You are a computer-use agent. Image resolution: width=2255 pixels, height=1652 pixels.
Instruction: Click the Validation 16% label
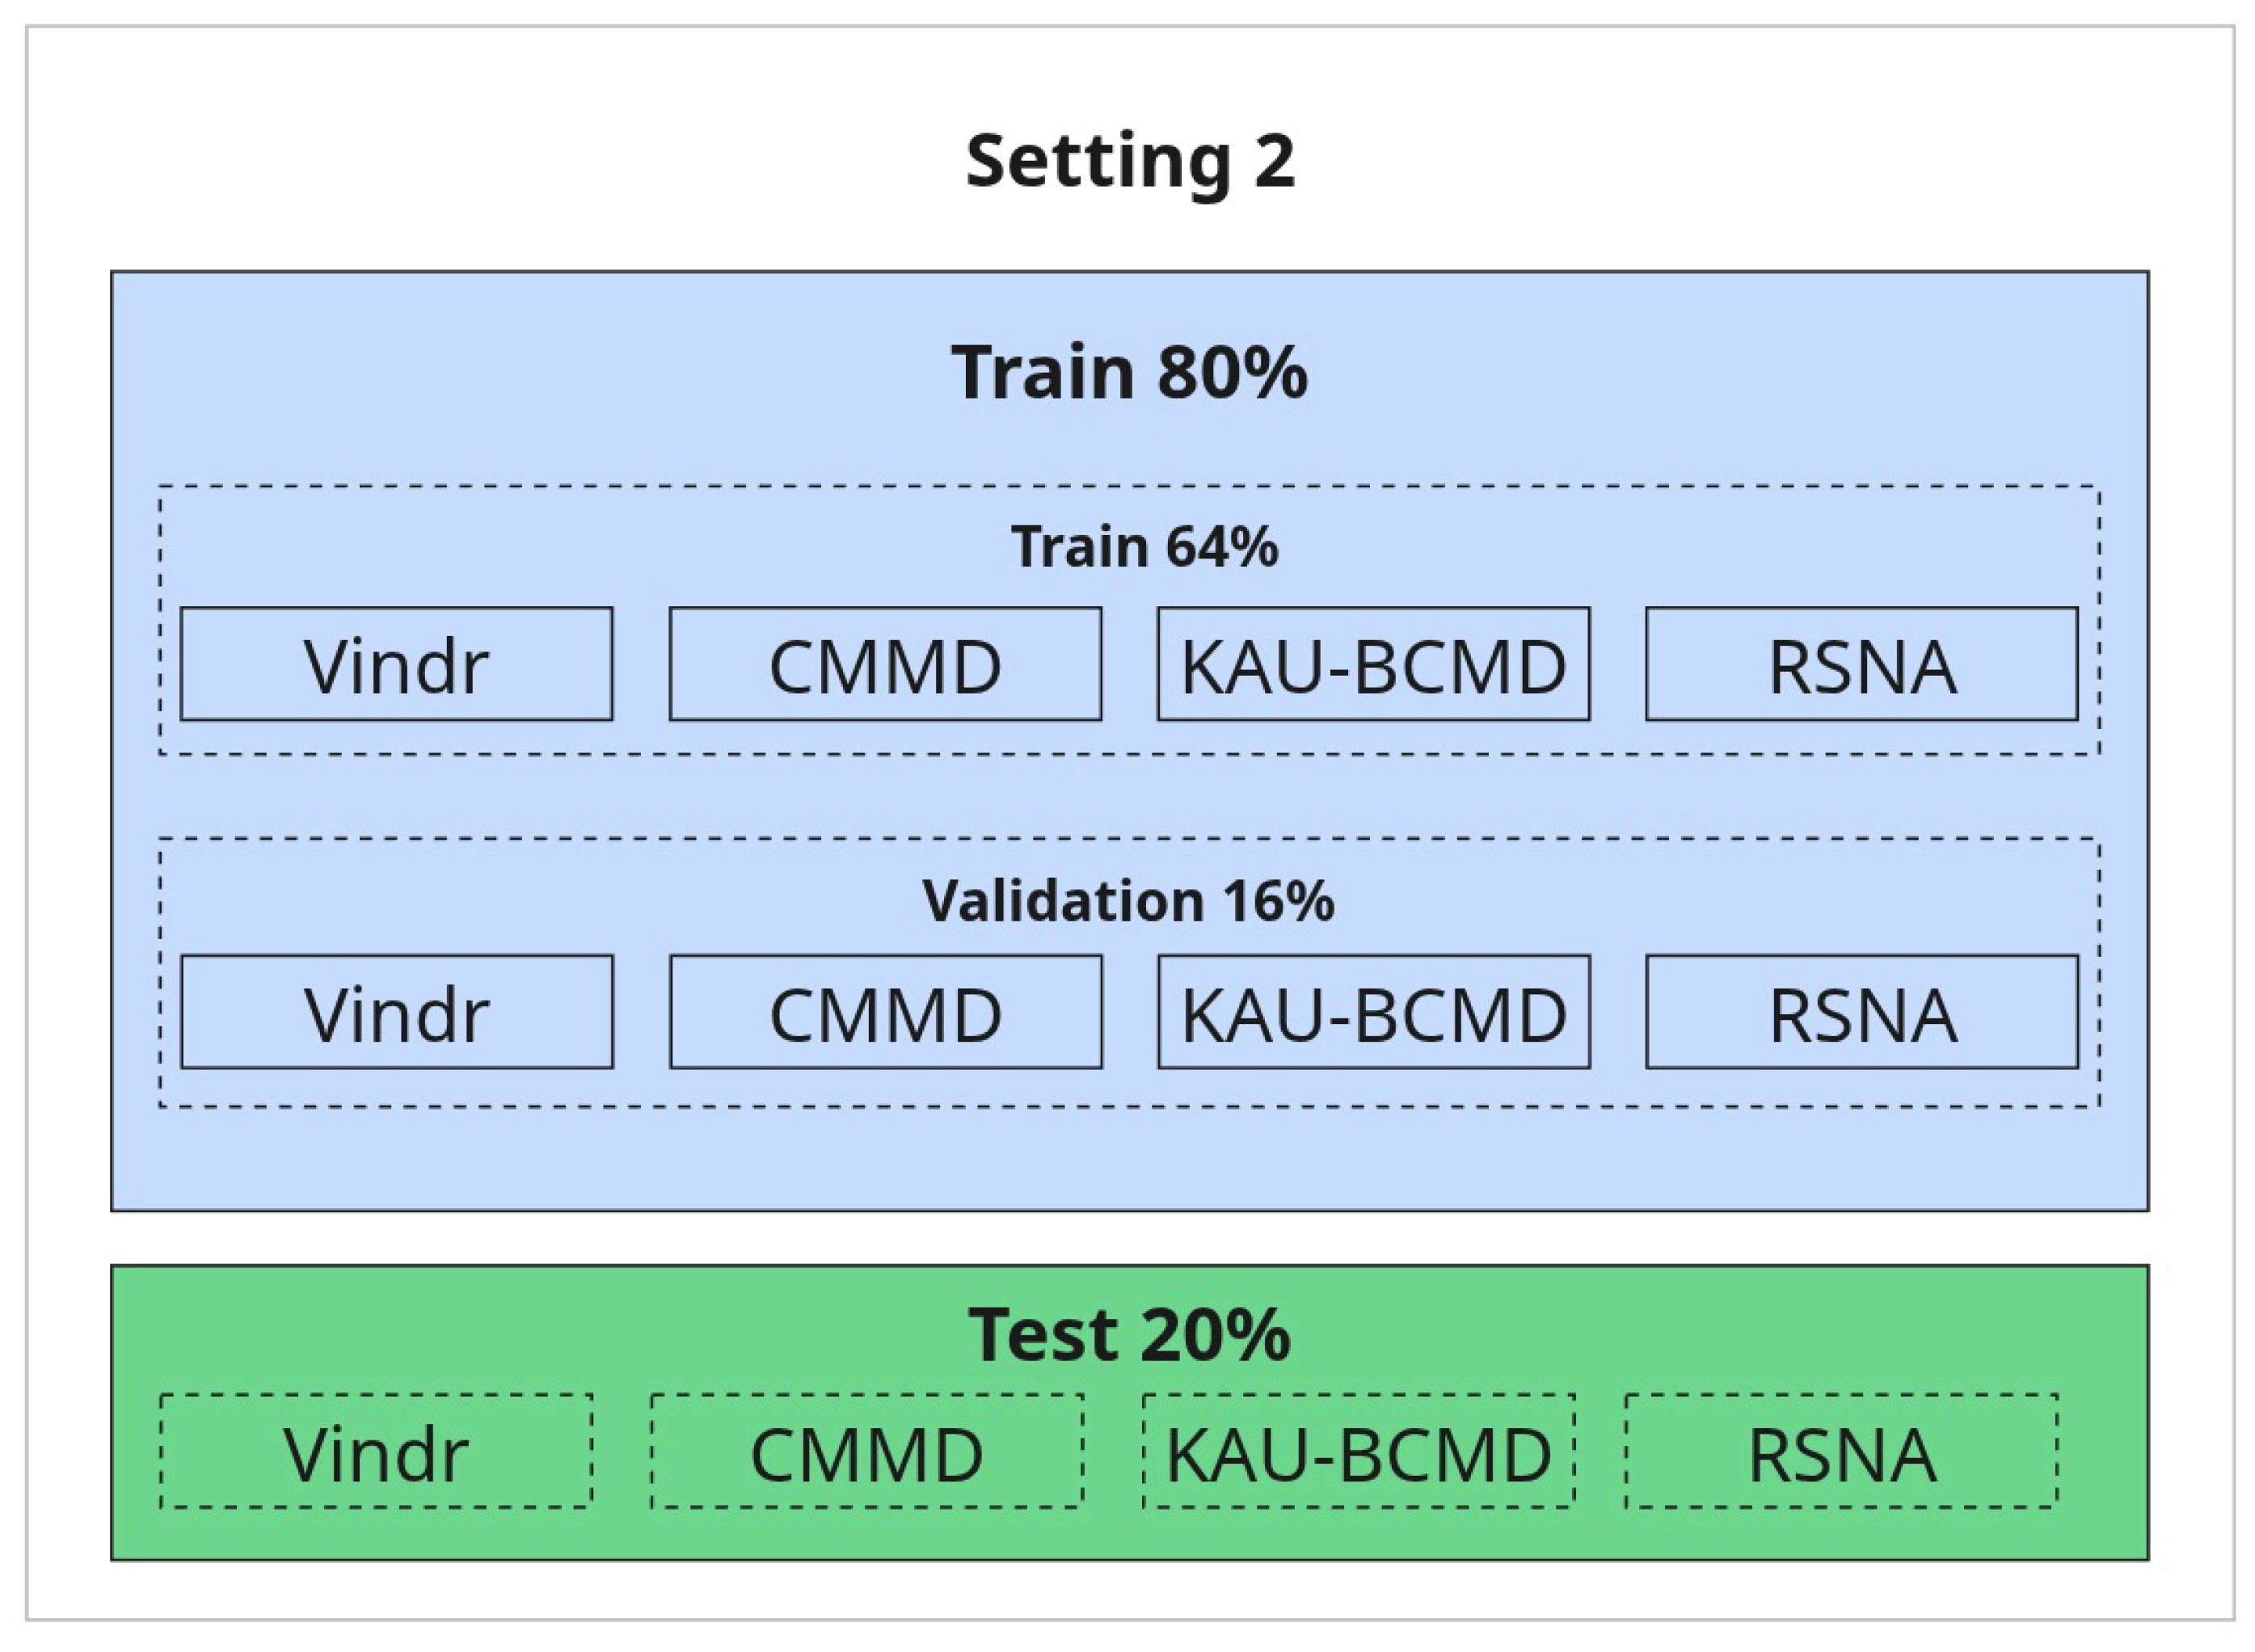point(1128,901)
